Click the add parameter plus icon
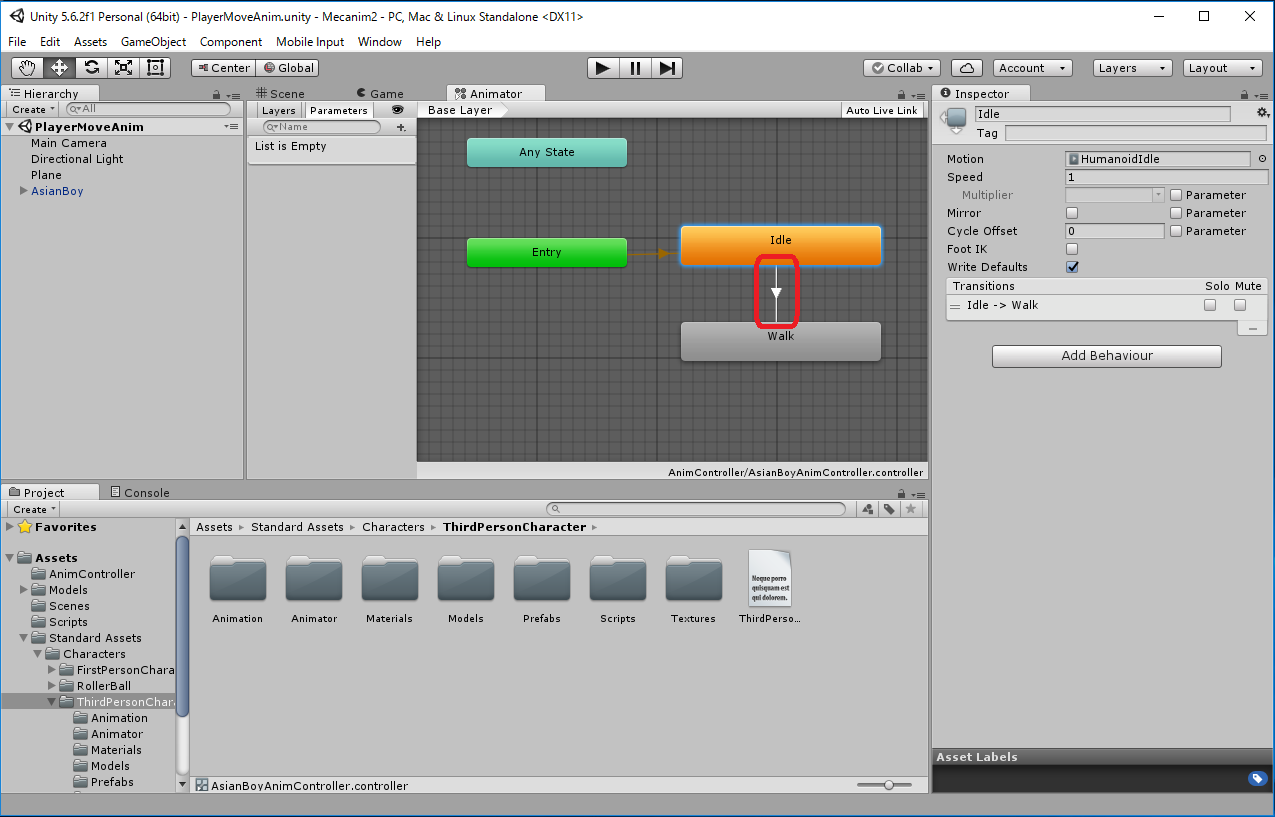Image resolution: width=1275 pixels, height=817 pixels. (x=401, y=128)
